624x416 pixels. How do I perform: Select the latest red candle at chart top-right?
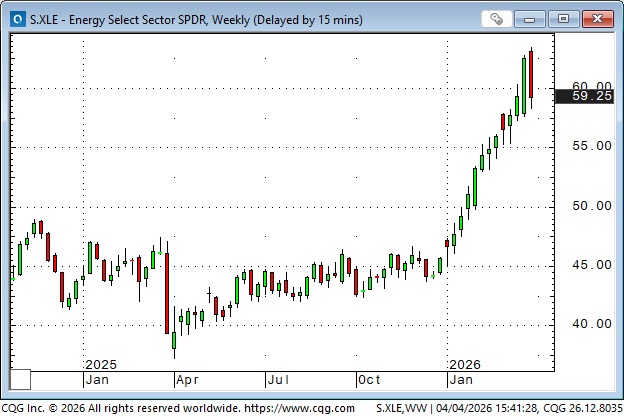(531, 75)
